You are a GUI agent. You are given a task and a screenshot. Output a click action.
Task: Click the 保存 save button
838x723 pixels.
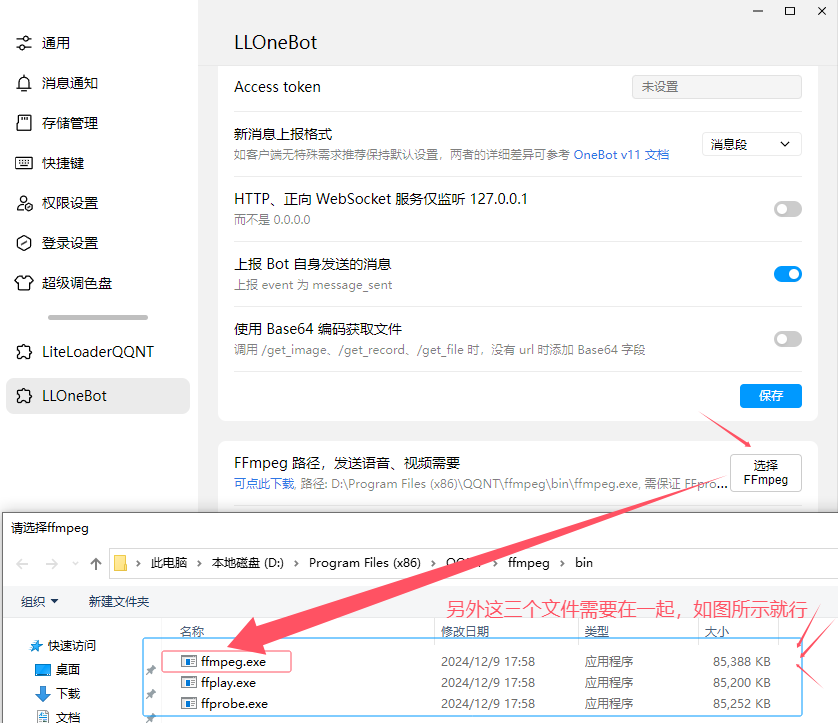coord(771,396)
